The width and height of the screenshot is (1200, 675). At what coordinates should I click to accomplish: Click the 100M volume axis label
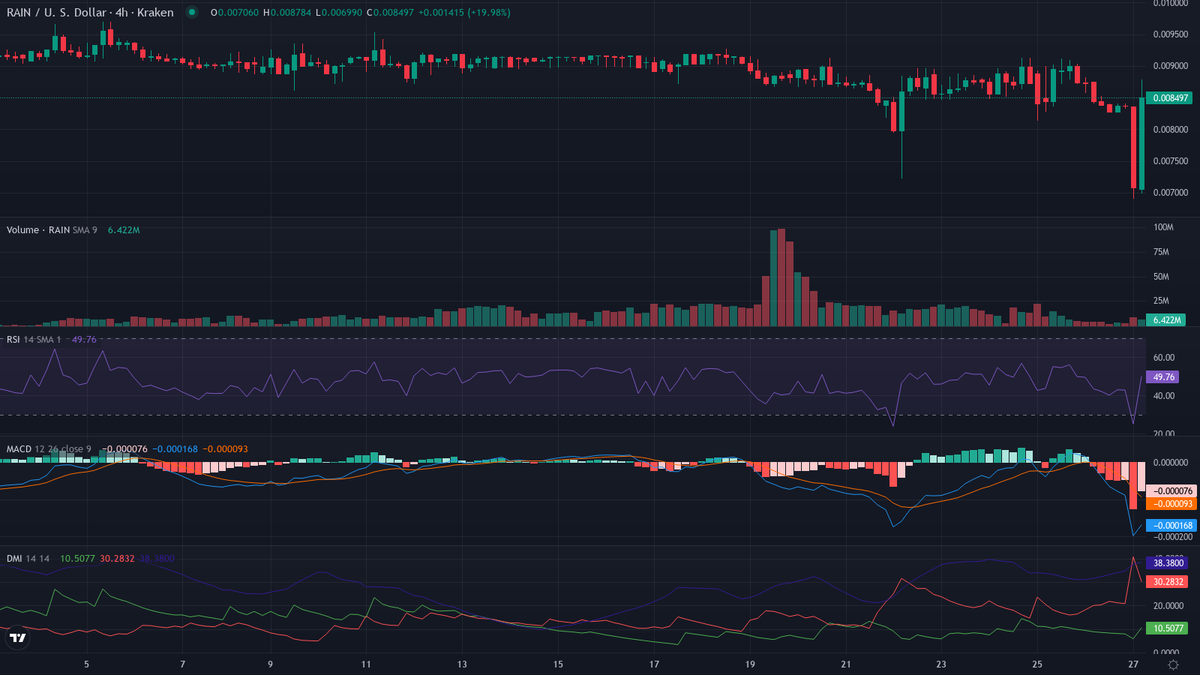[x=1163, y=228]
